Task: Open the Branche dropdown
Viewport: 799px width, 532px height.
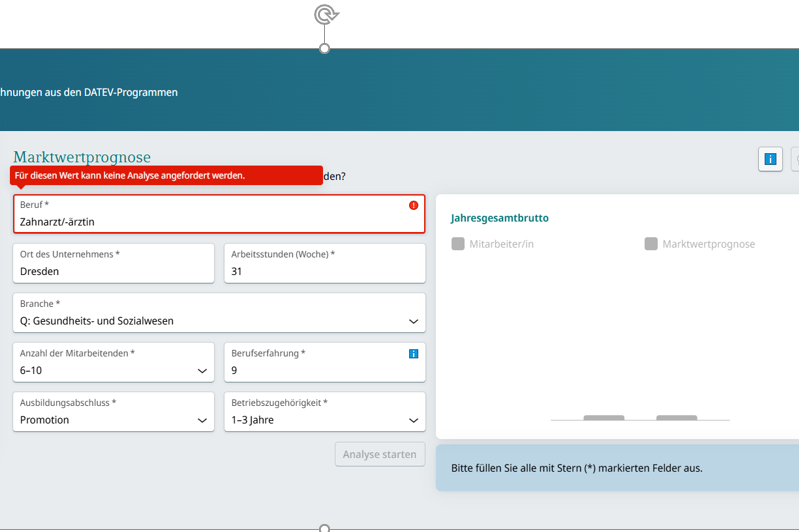Action: click(218, 313)
